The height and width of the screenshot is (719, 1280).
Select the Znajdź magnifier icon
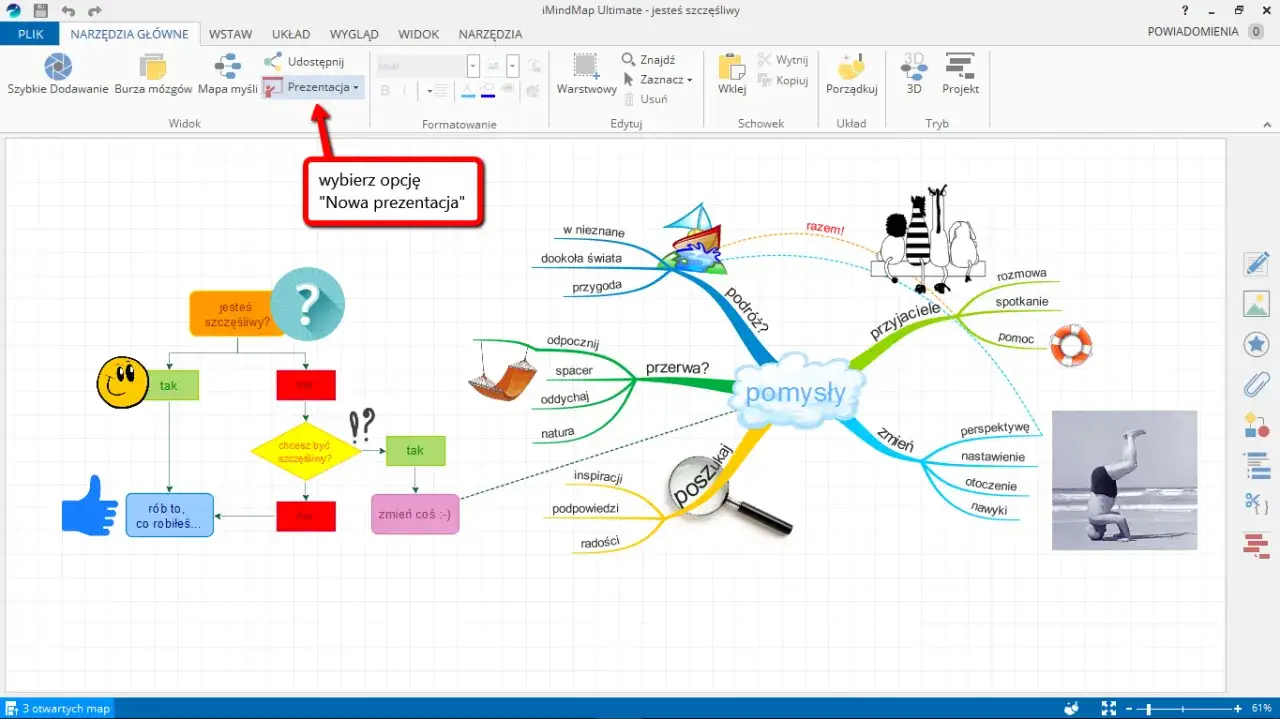coord(630,59)
